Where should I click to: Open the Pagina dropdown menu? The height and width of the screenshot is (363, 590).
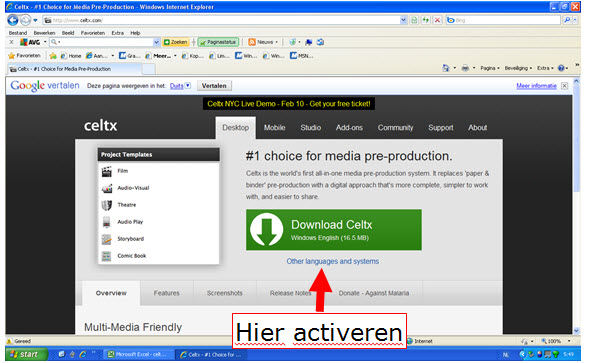[490, 68]
